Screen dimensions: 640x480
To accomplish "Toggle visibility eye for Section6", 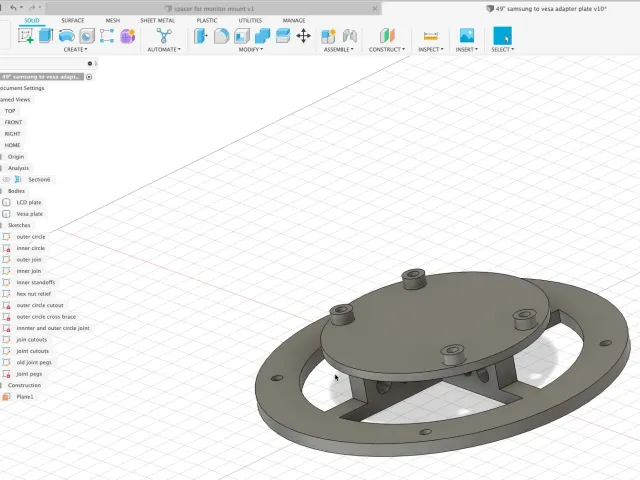I will pos(6,179).
